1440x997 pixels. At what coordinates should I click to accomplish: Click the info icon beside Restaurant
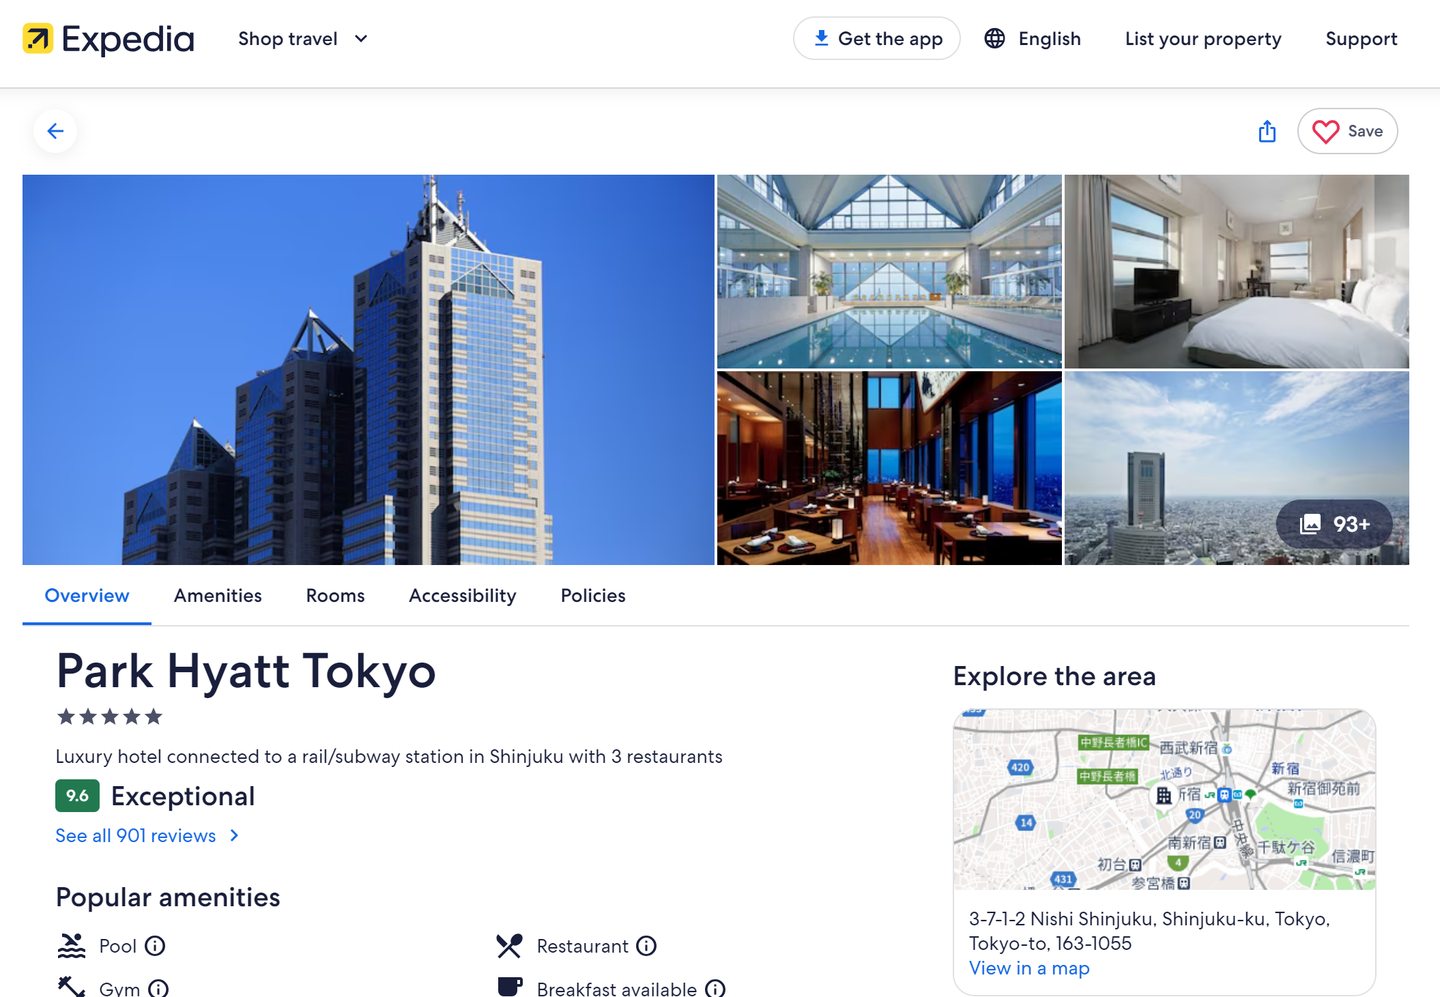[x=647, y=946]
